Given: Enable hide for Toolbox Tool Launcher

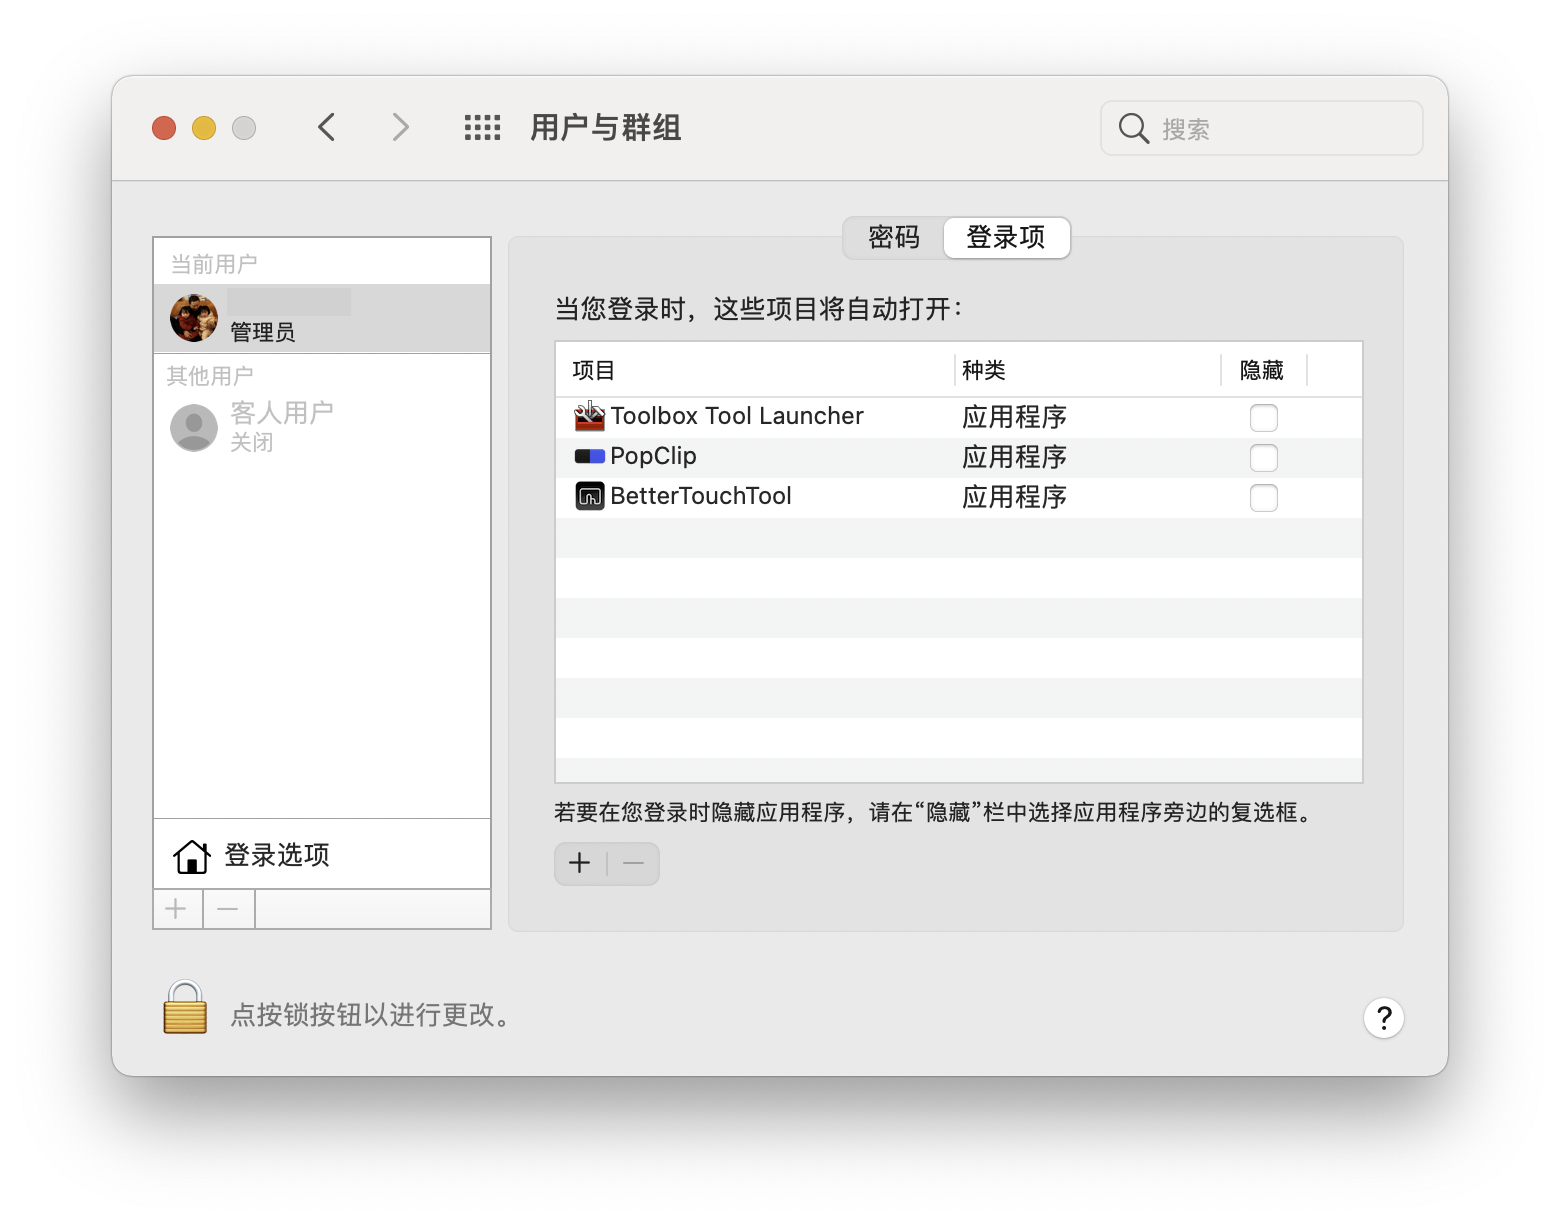Looking at the screenshot, I should (1263, 417).
